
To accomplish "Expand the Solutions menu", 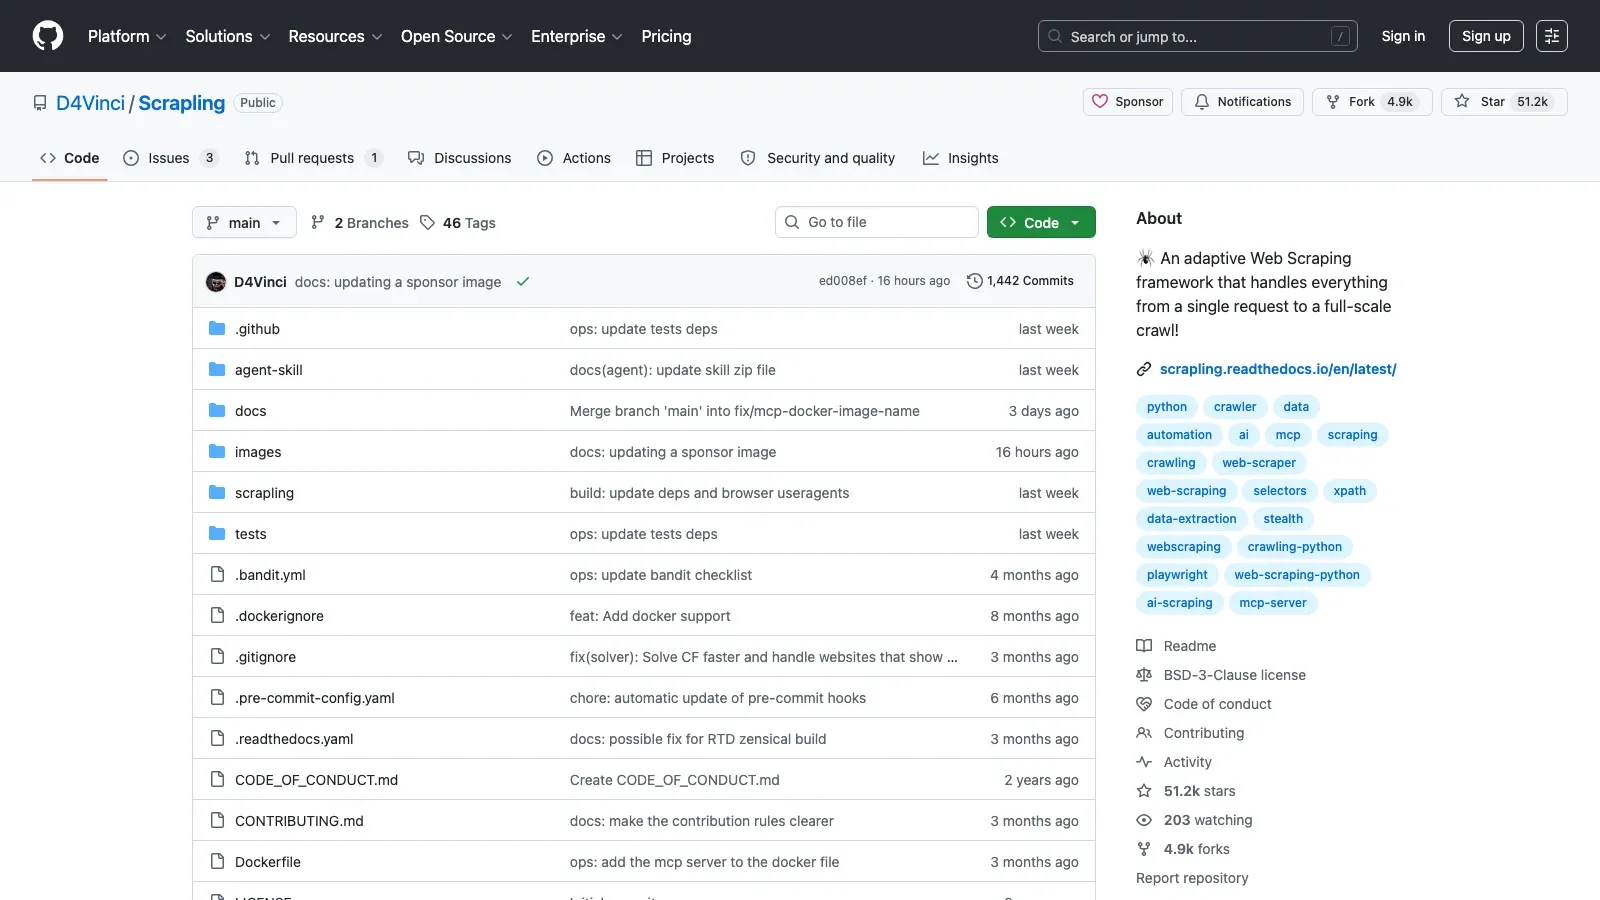I will point(228,36).
